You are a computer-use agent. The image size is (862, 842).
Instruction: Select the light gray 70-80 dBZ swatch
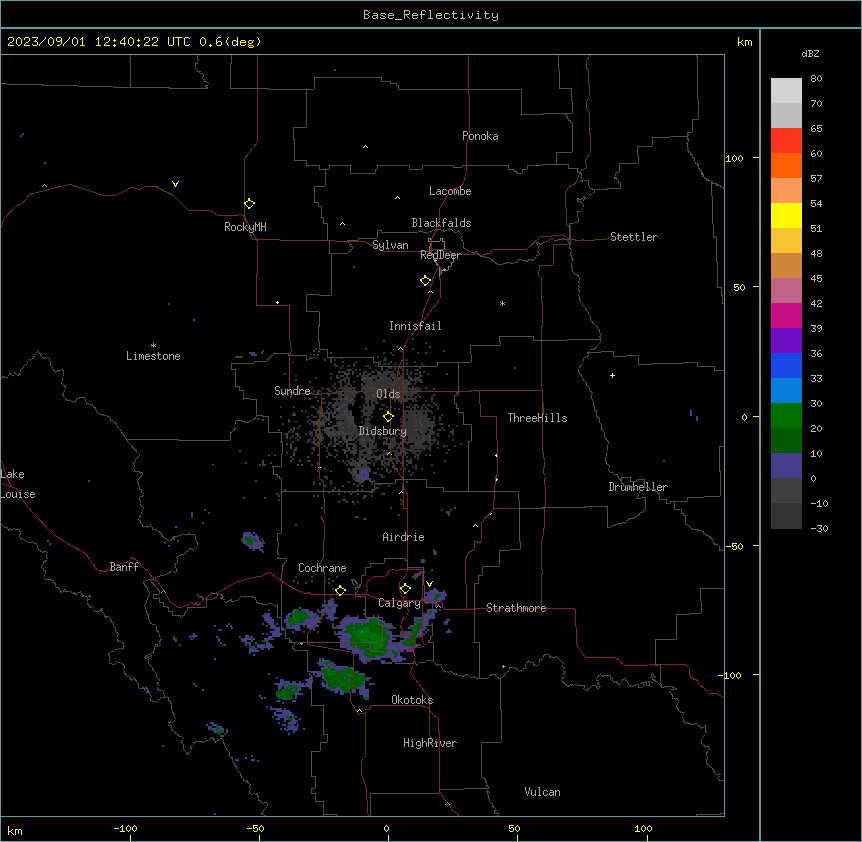pyautogui.click(x=786, y=91)
